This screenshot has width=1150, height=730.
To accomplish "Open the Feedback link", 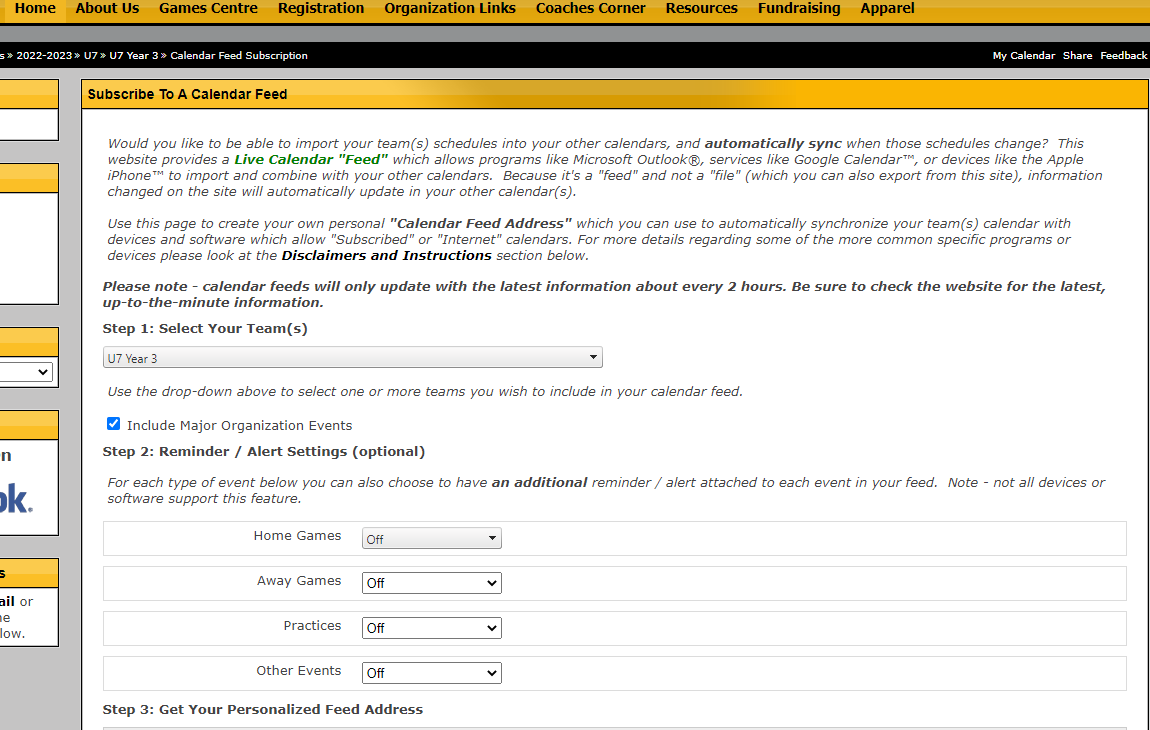I will point(1123,56).
